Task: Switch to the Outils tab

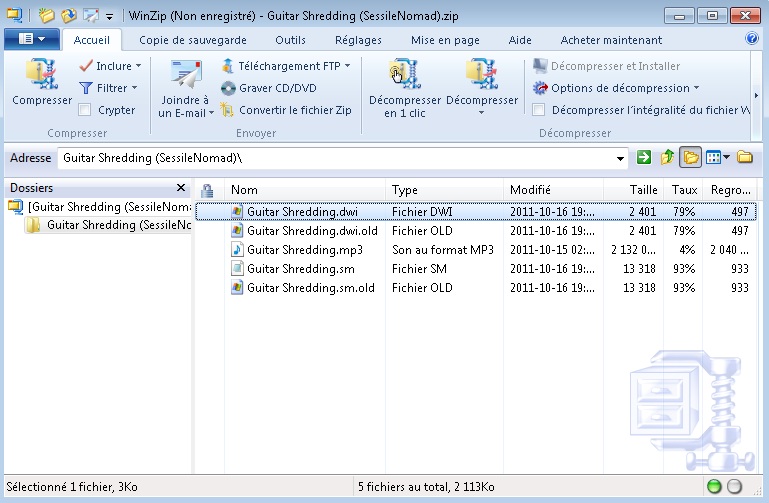Action: point(290,40)
